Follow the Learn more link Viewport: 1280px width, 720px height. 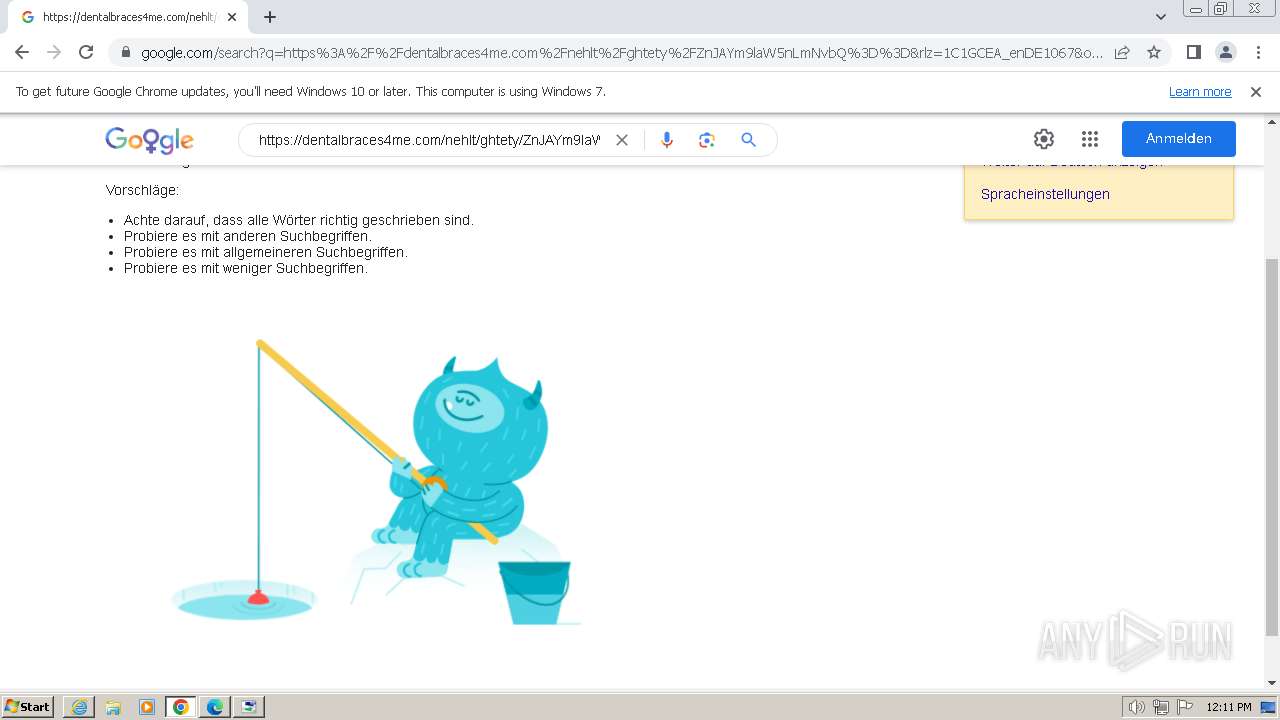[x=1200, y=92]
